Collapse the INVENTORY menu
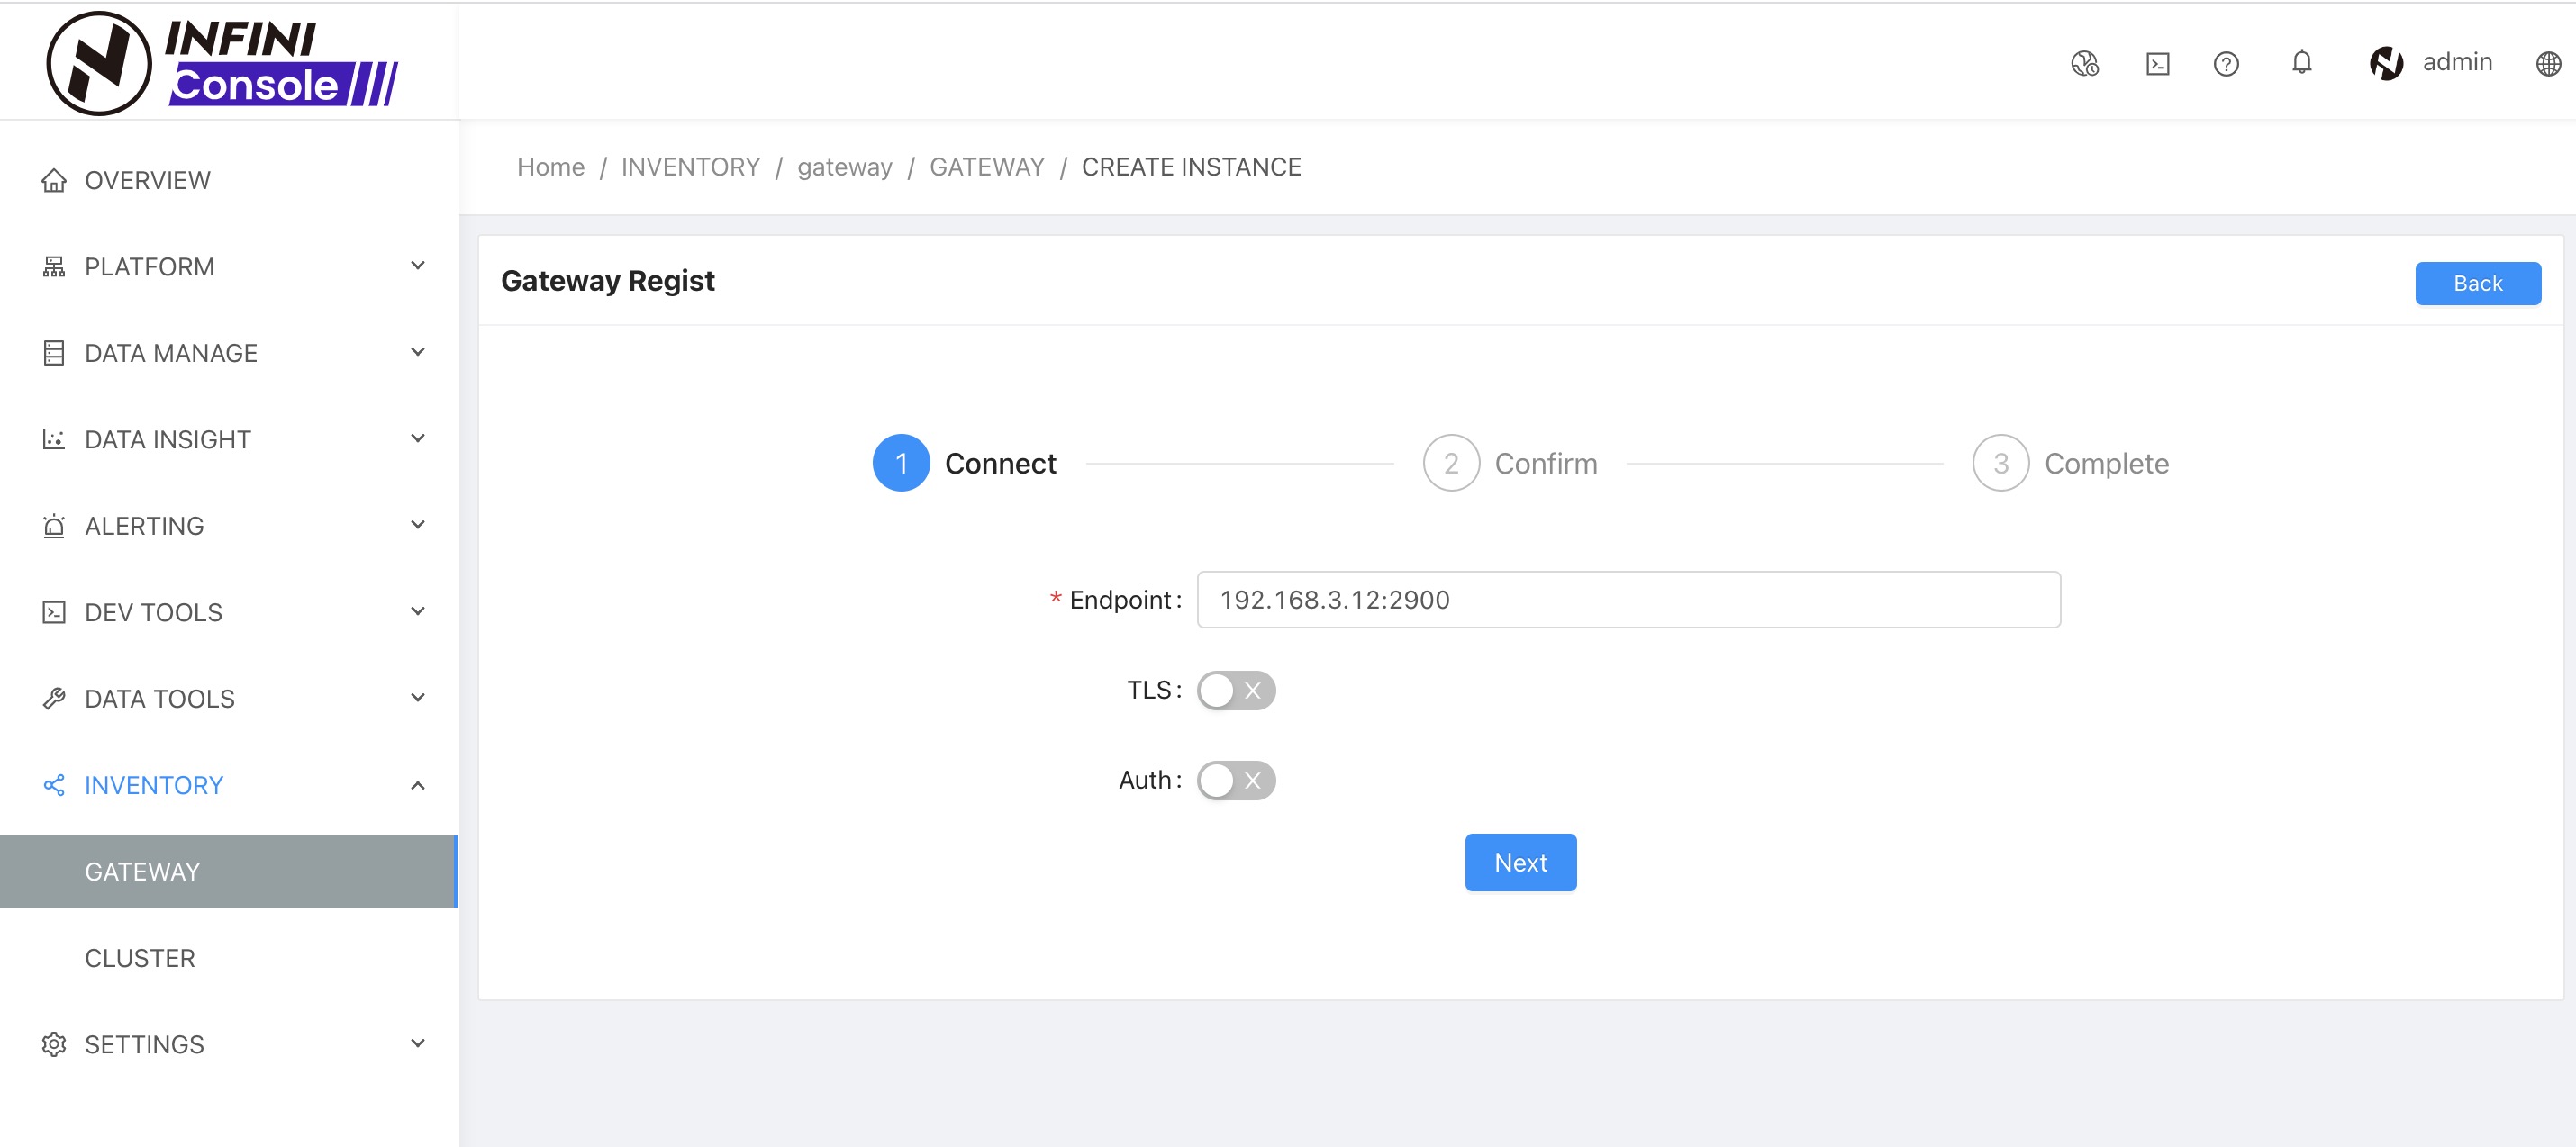 pos(417,786)
